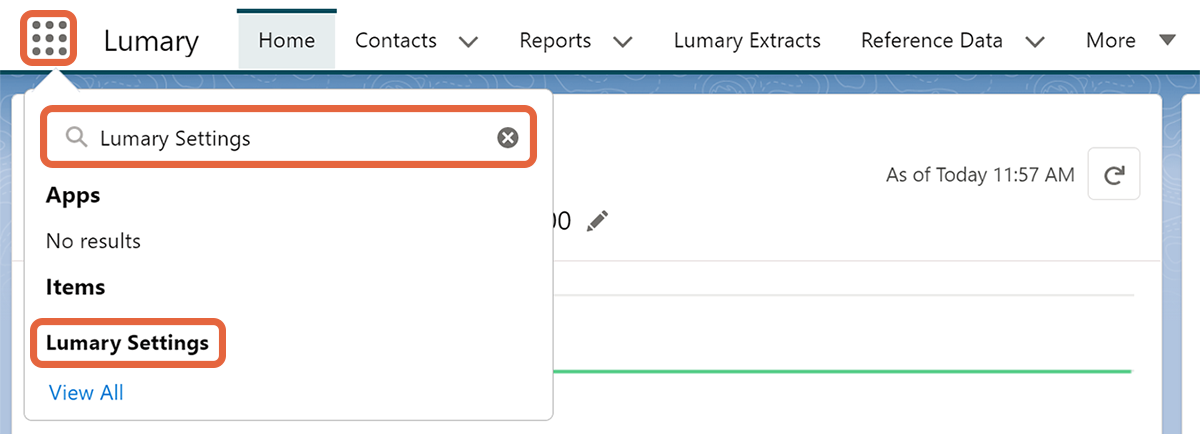Open the App Launcher waffle icon
The image size is (1200, 434).
tap(48, 38)
